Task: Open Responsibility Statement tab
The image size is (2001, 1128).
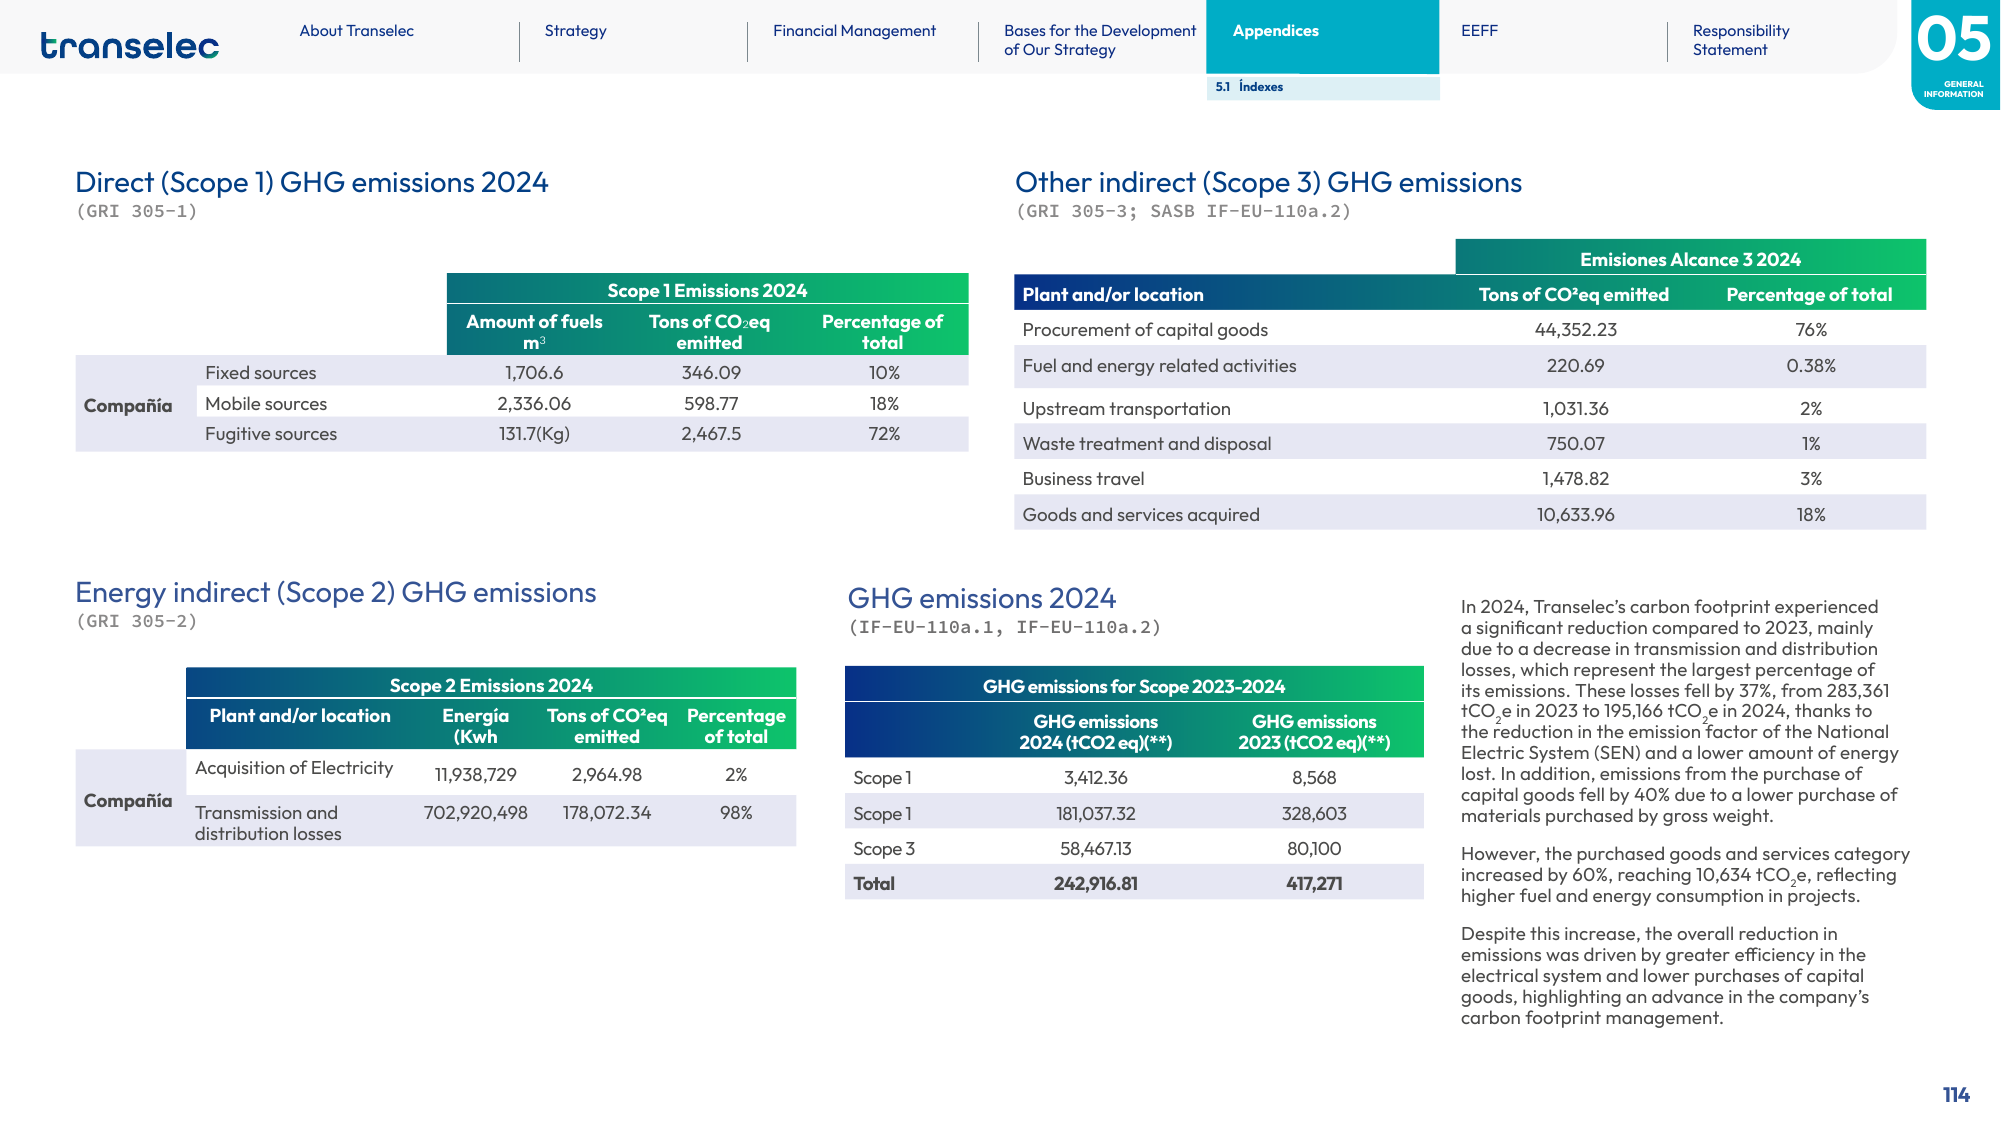Action: pos(1741,40)
